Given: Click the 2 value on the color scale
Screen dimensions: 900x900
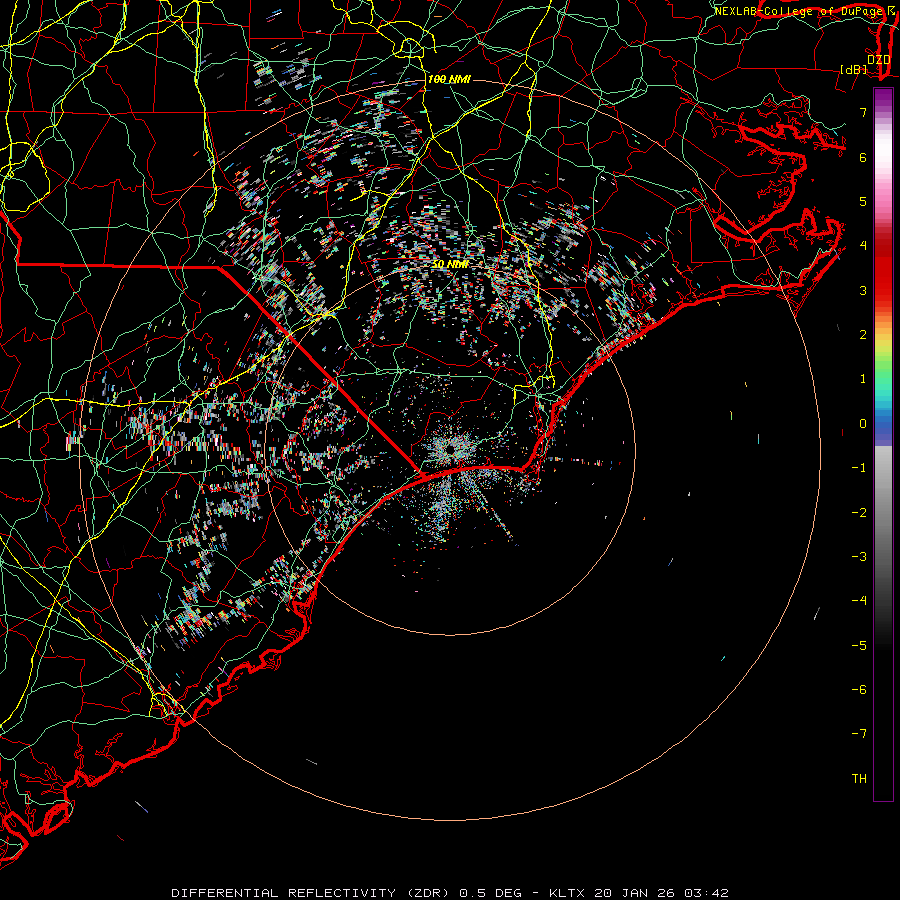Looking at the screenshot, I should pos(863,335).
